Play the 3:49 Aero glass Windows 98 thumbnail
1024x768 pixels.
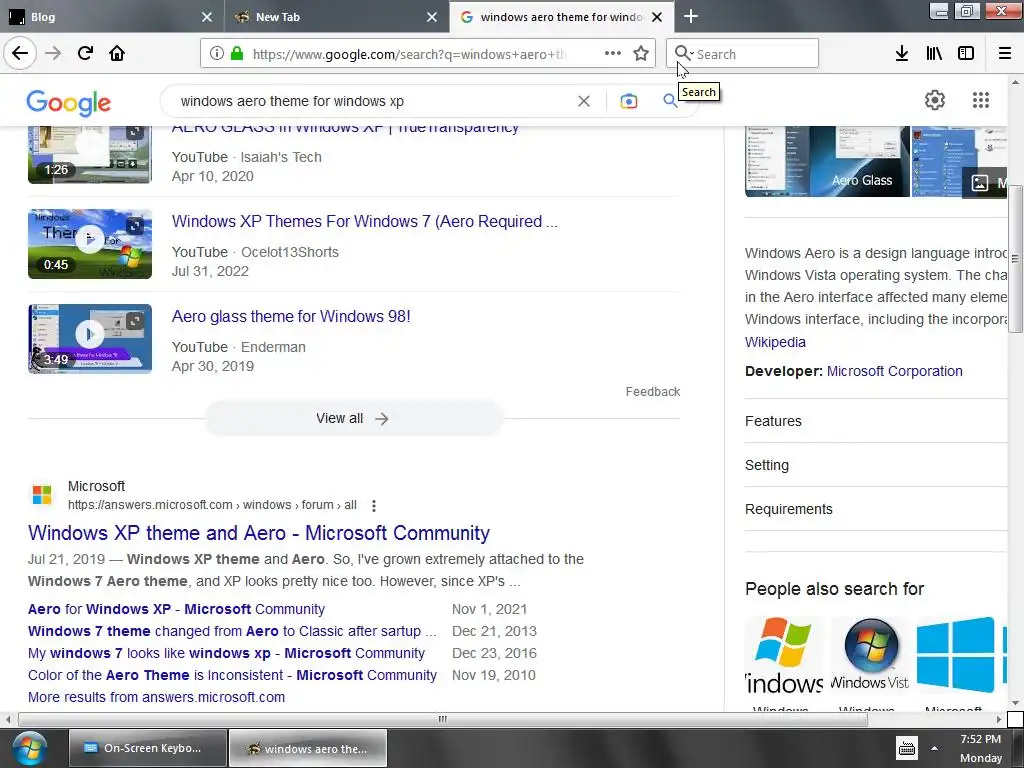pos(89,338)
